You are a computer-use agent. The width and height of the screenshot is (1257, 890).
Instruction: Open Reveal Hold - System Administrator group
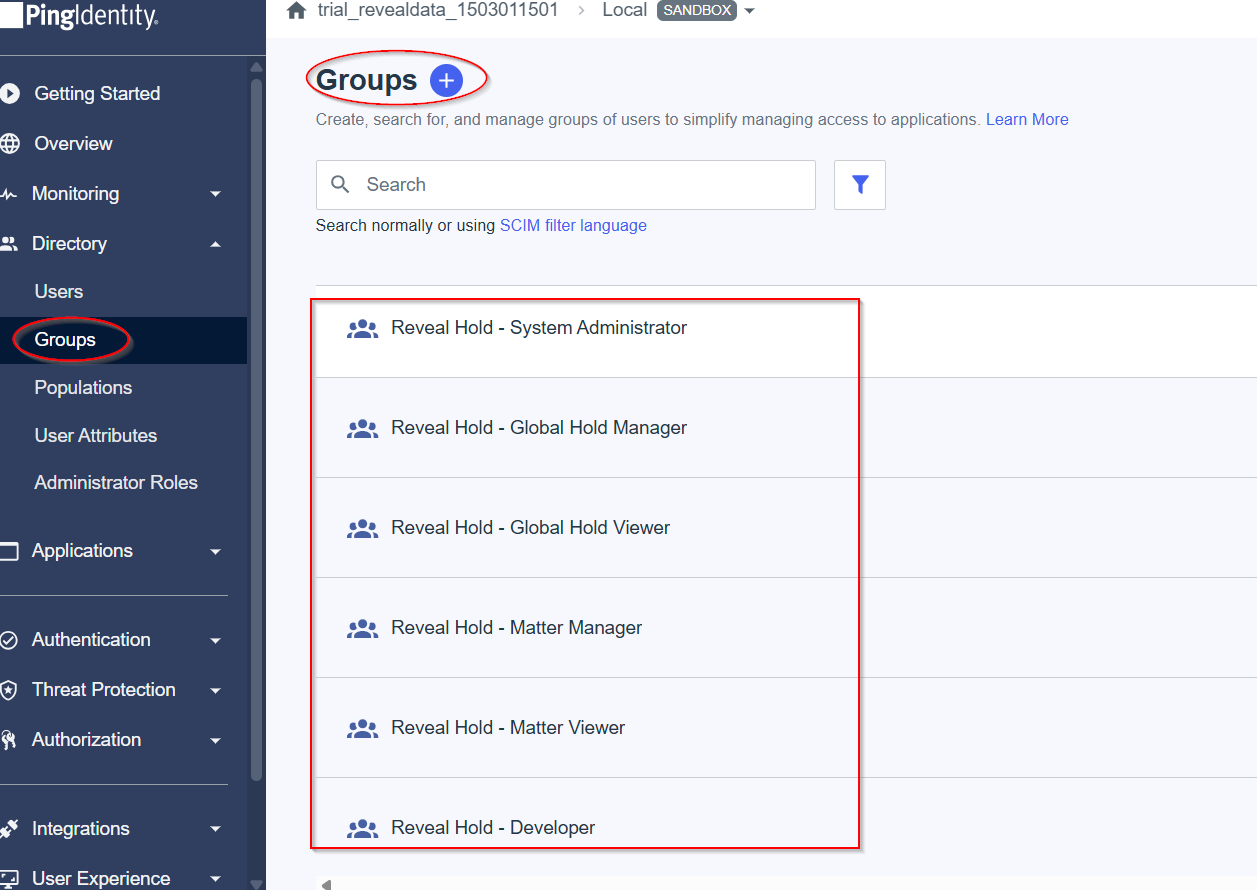(x=538, y=328)
